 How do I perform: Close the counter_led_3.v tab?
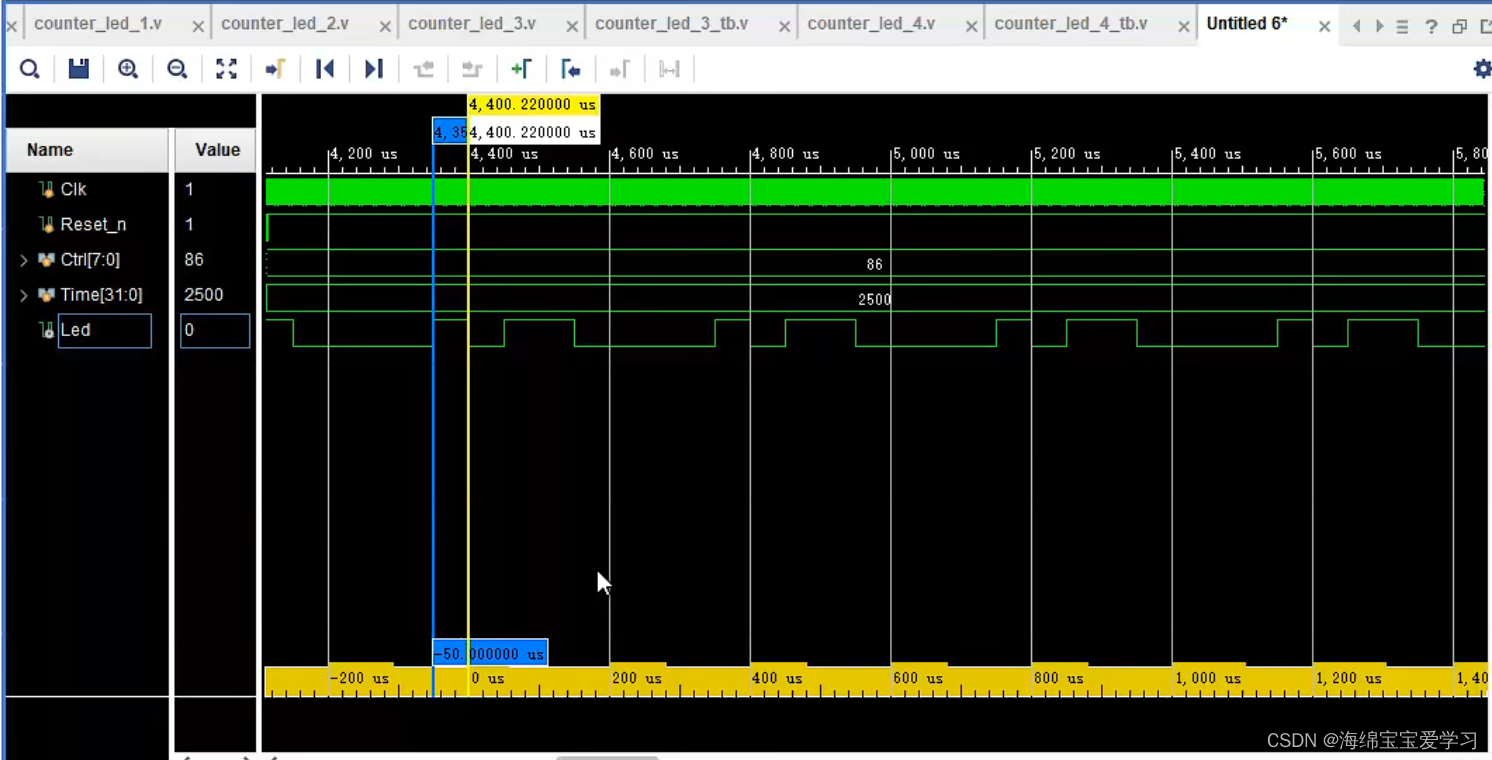click(x=572, y=27)
